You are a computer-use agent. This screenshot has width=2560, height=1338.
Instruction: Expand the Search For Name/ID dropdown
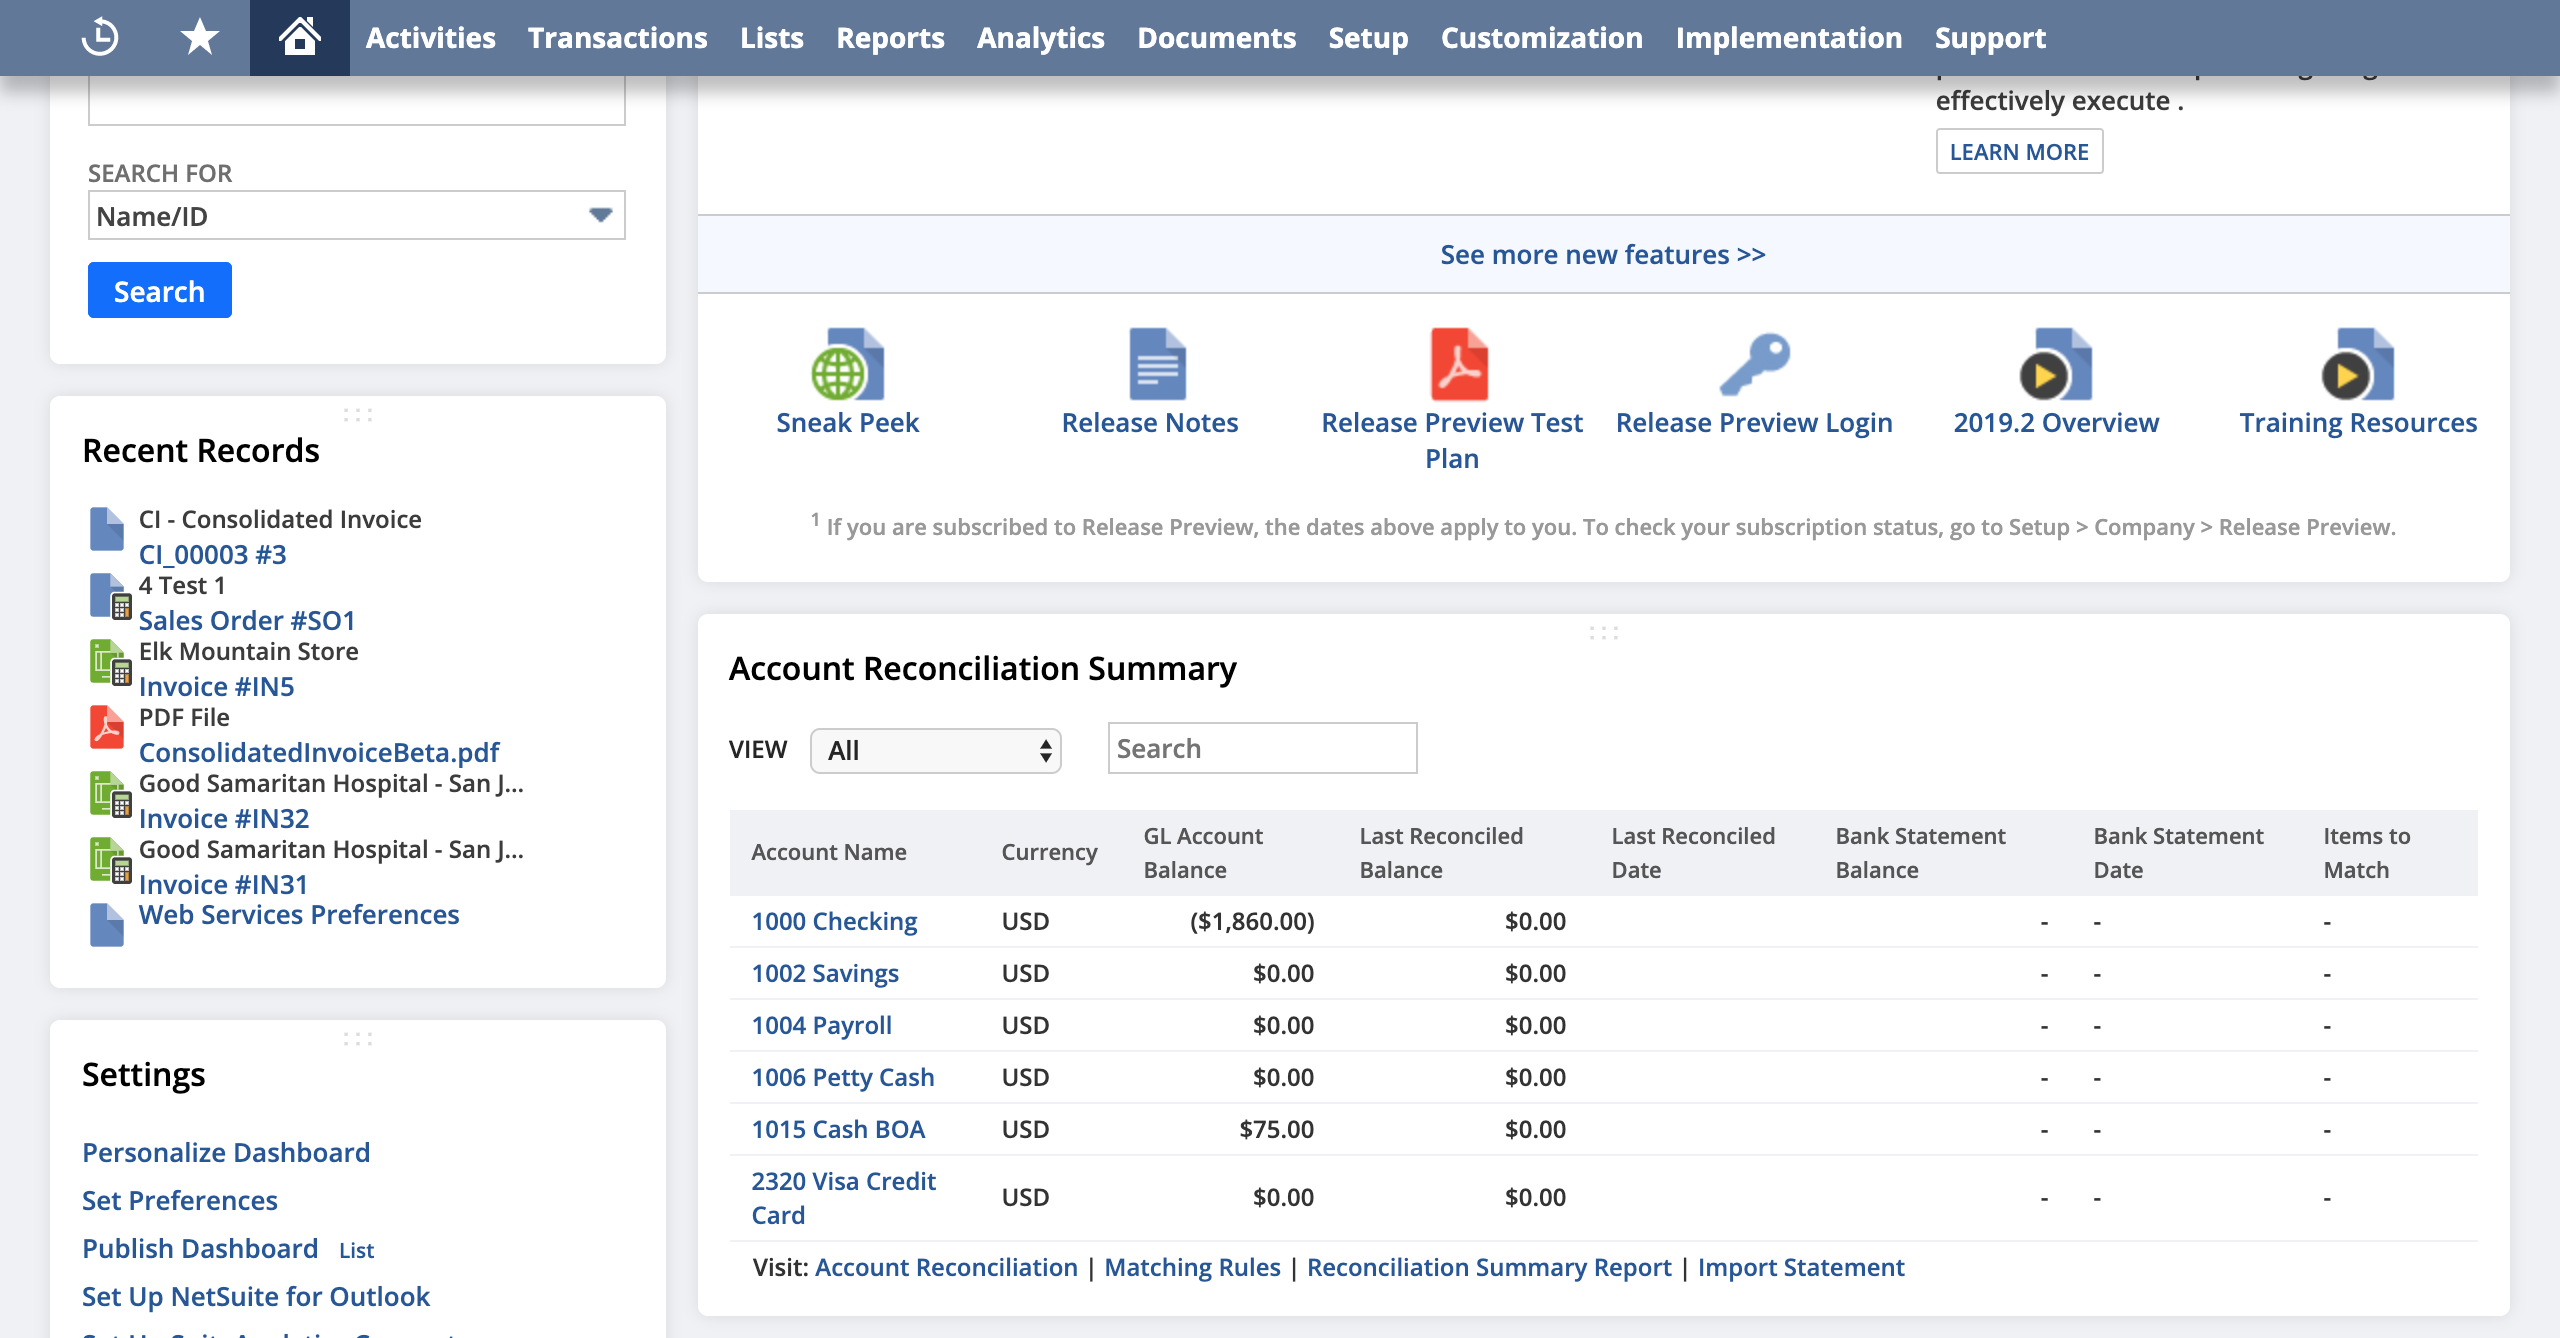point(357,216)
